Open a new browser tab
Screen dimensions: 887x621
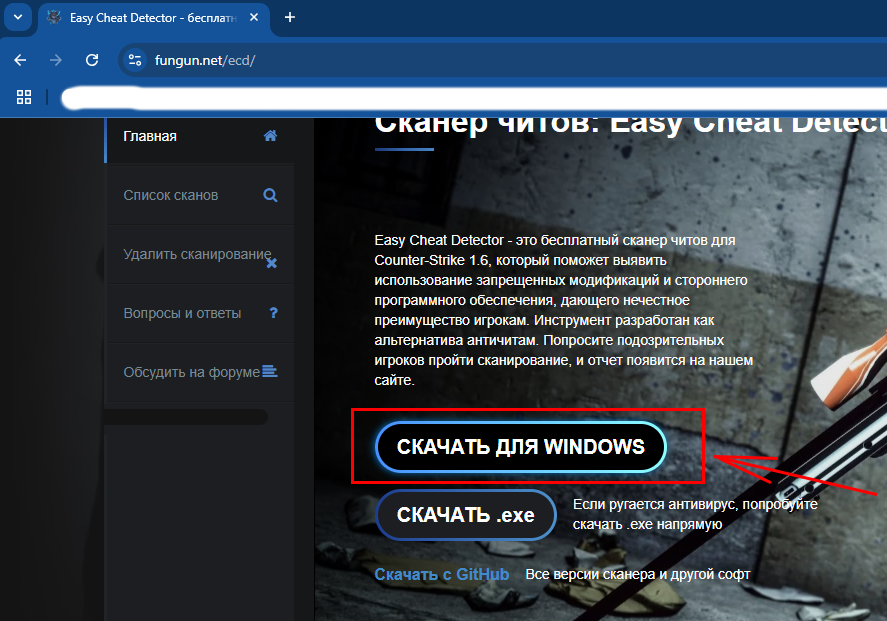point(290,18)
